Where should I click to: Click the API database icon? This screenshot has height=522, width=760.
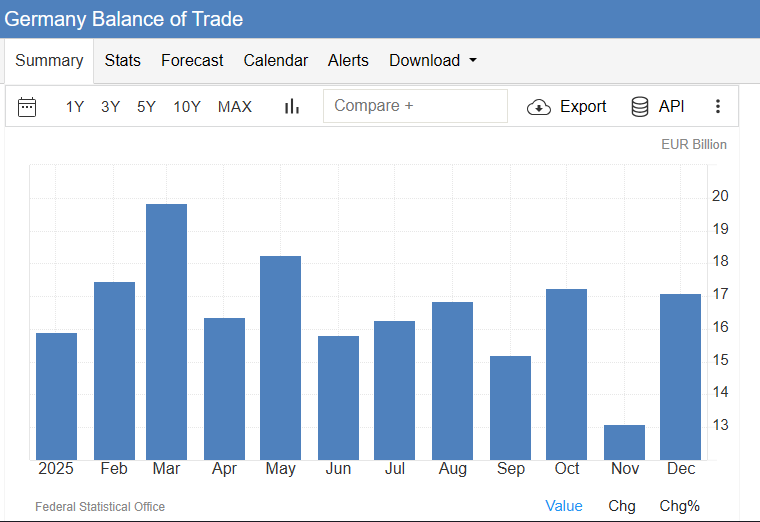point(640,107)
